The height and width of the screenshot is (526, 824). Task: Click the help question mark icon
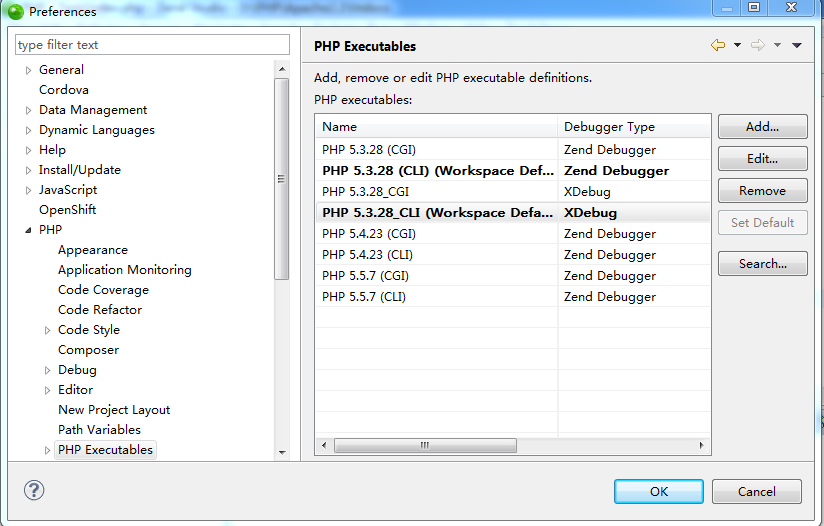click(34, 490)
